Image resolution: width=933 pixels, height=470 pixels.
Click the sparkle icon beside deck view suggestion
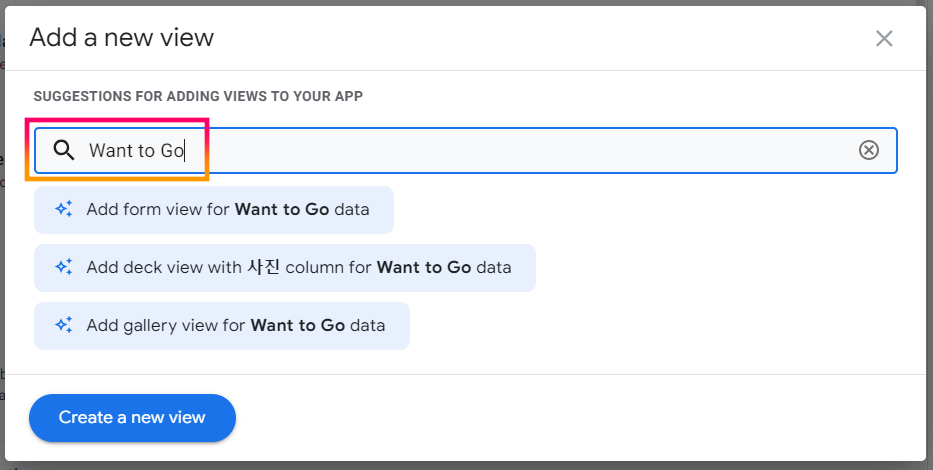click(x=64, y=268)
